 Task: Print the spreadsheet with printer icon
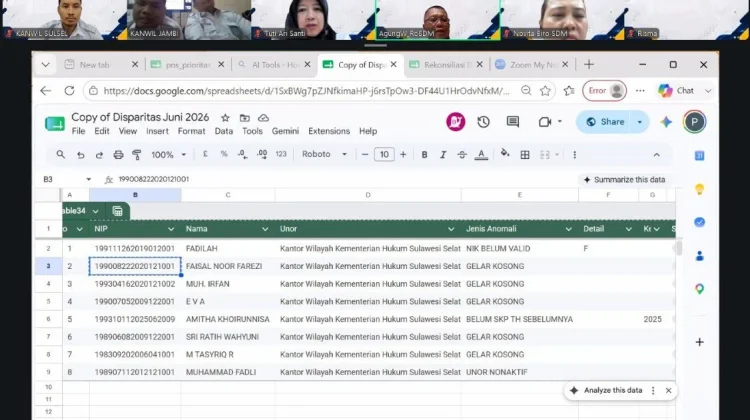pos(118,155)
